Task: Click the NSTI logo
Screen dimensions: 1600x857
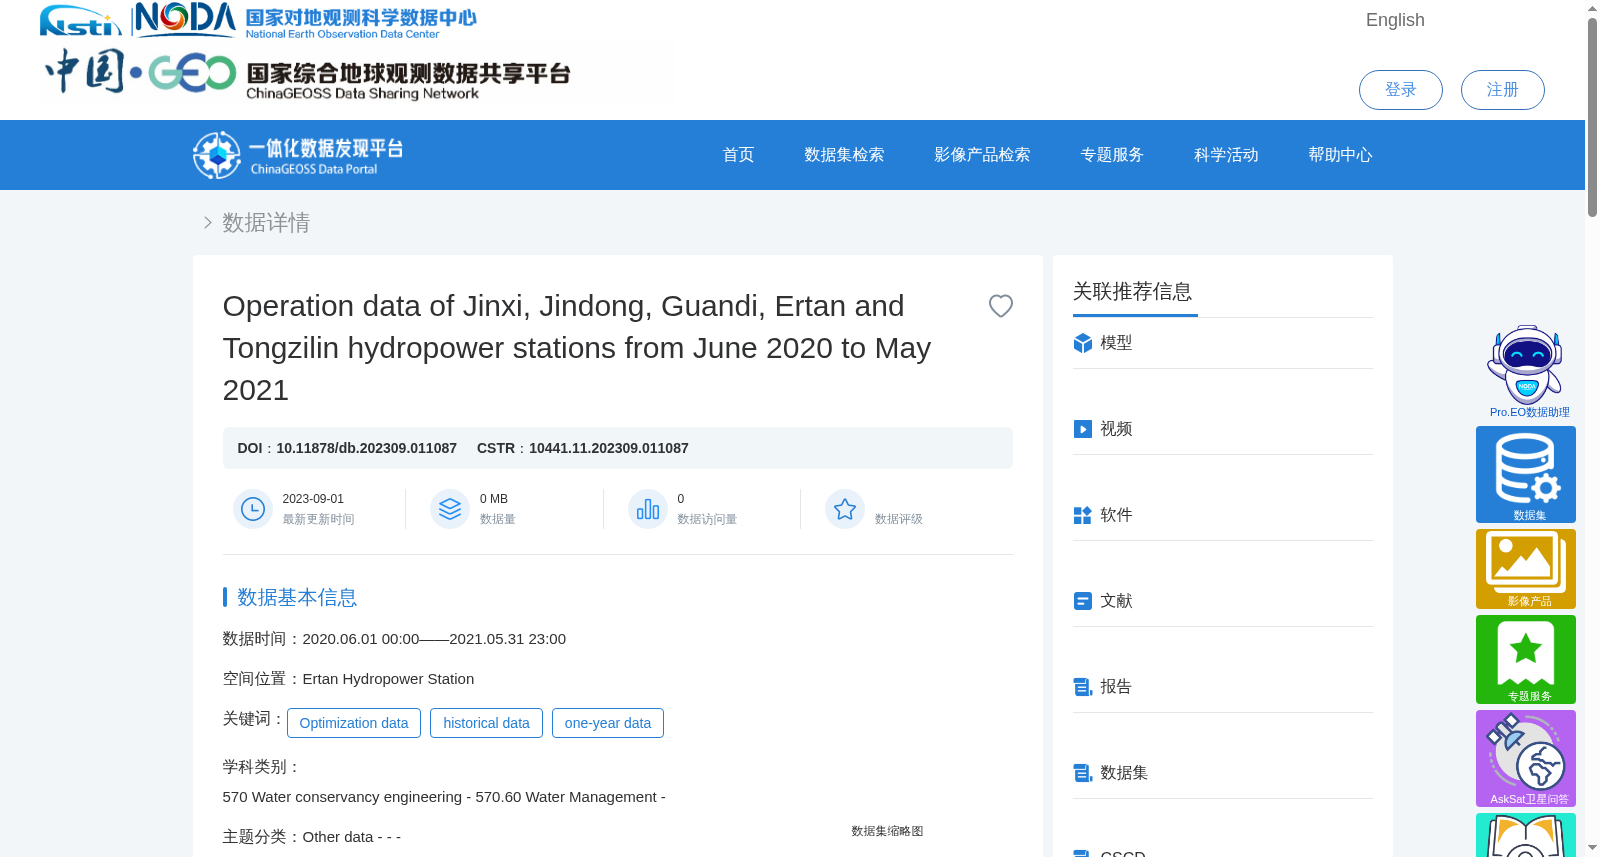Action: tap(80, 20)
